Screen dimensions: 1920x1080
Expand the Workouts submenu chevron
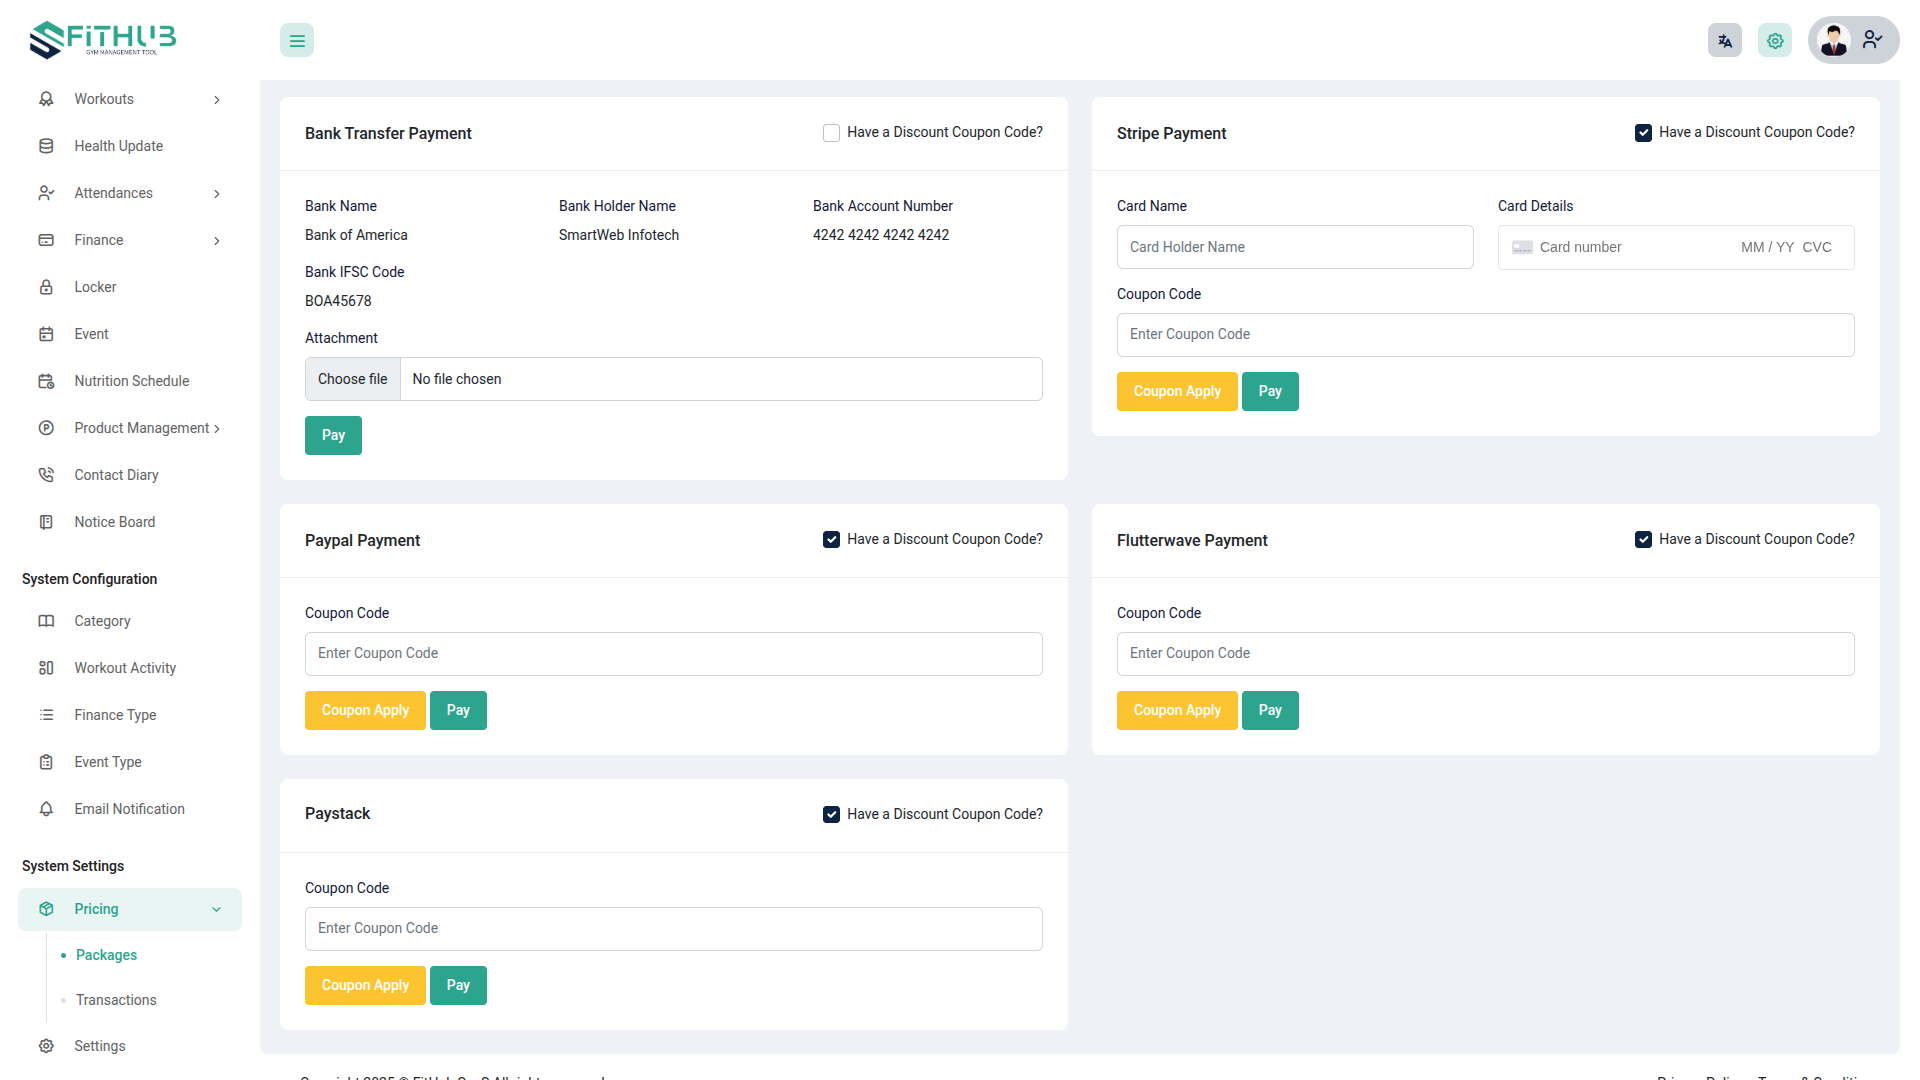217,100
